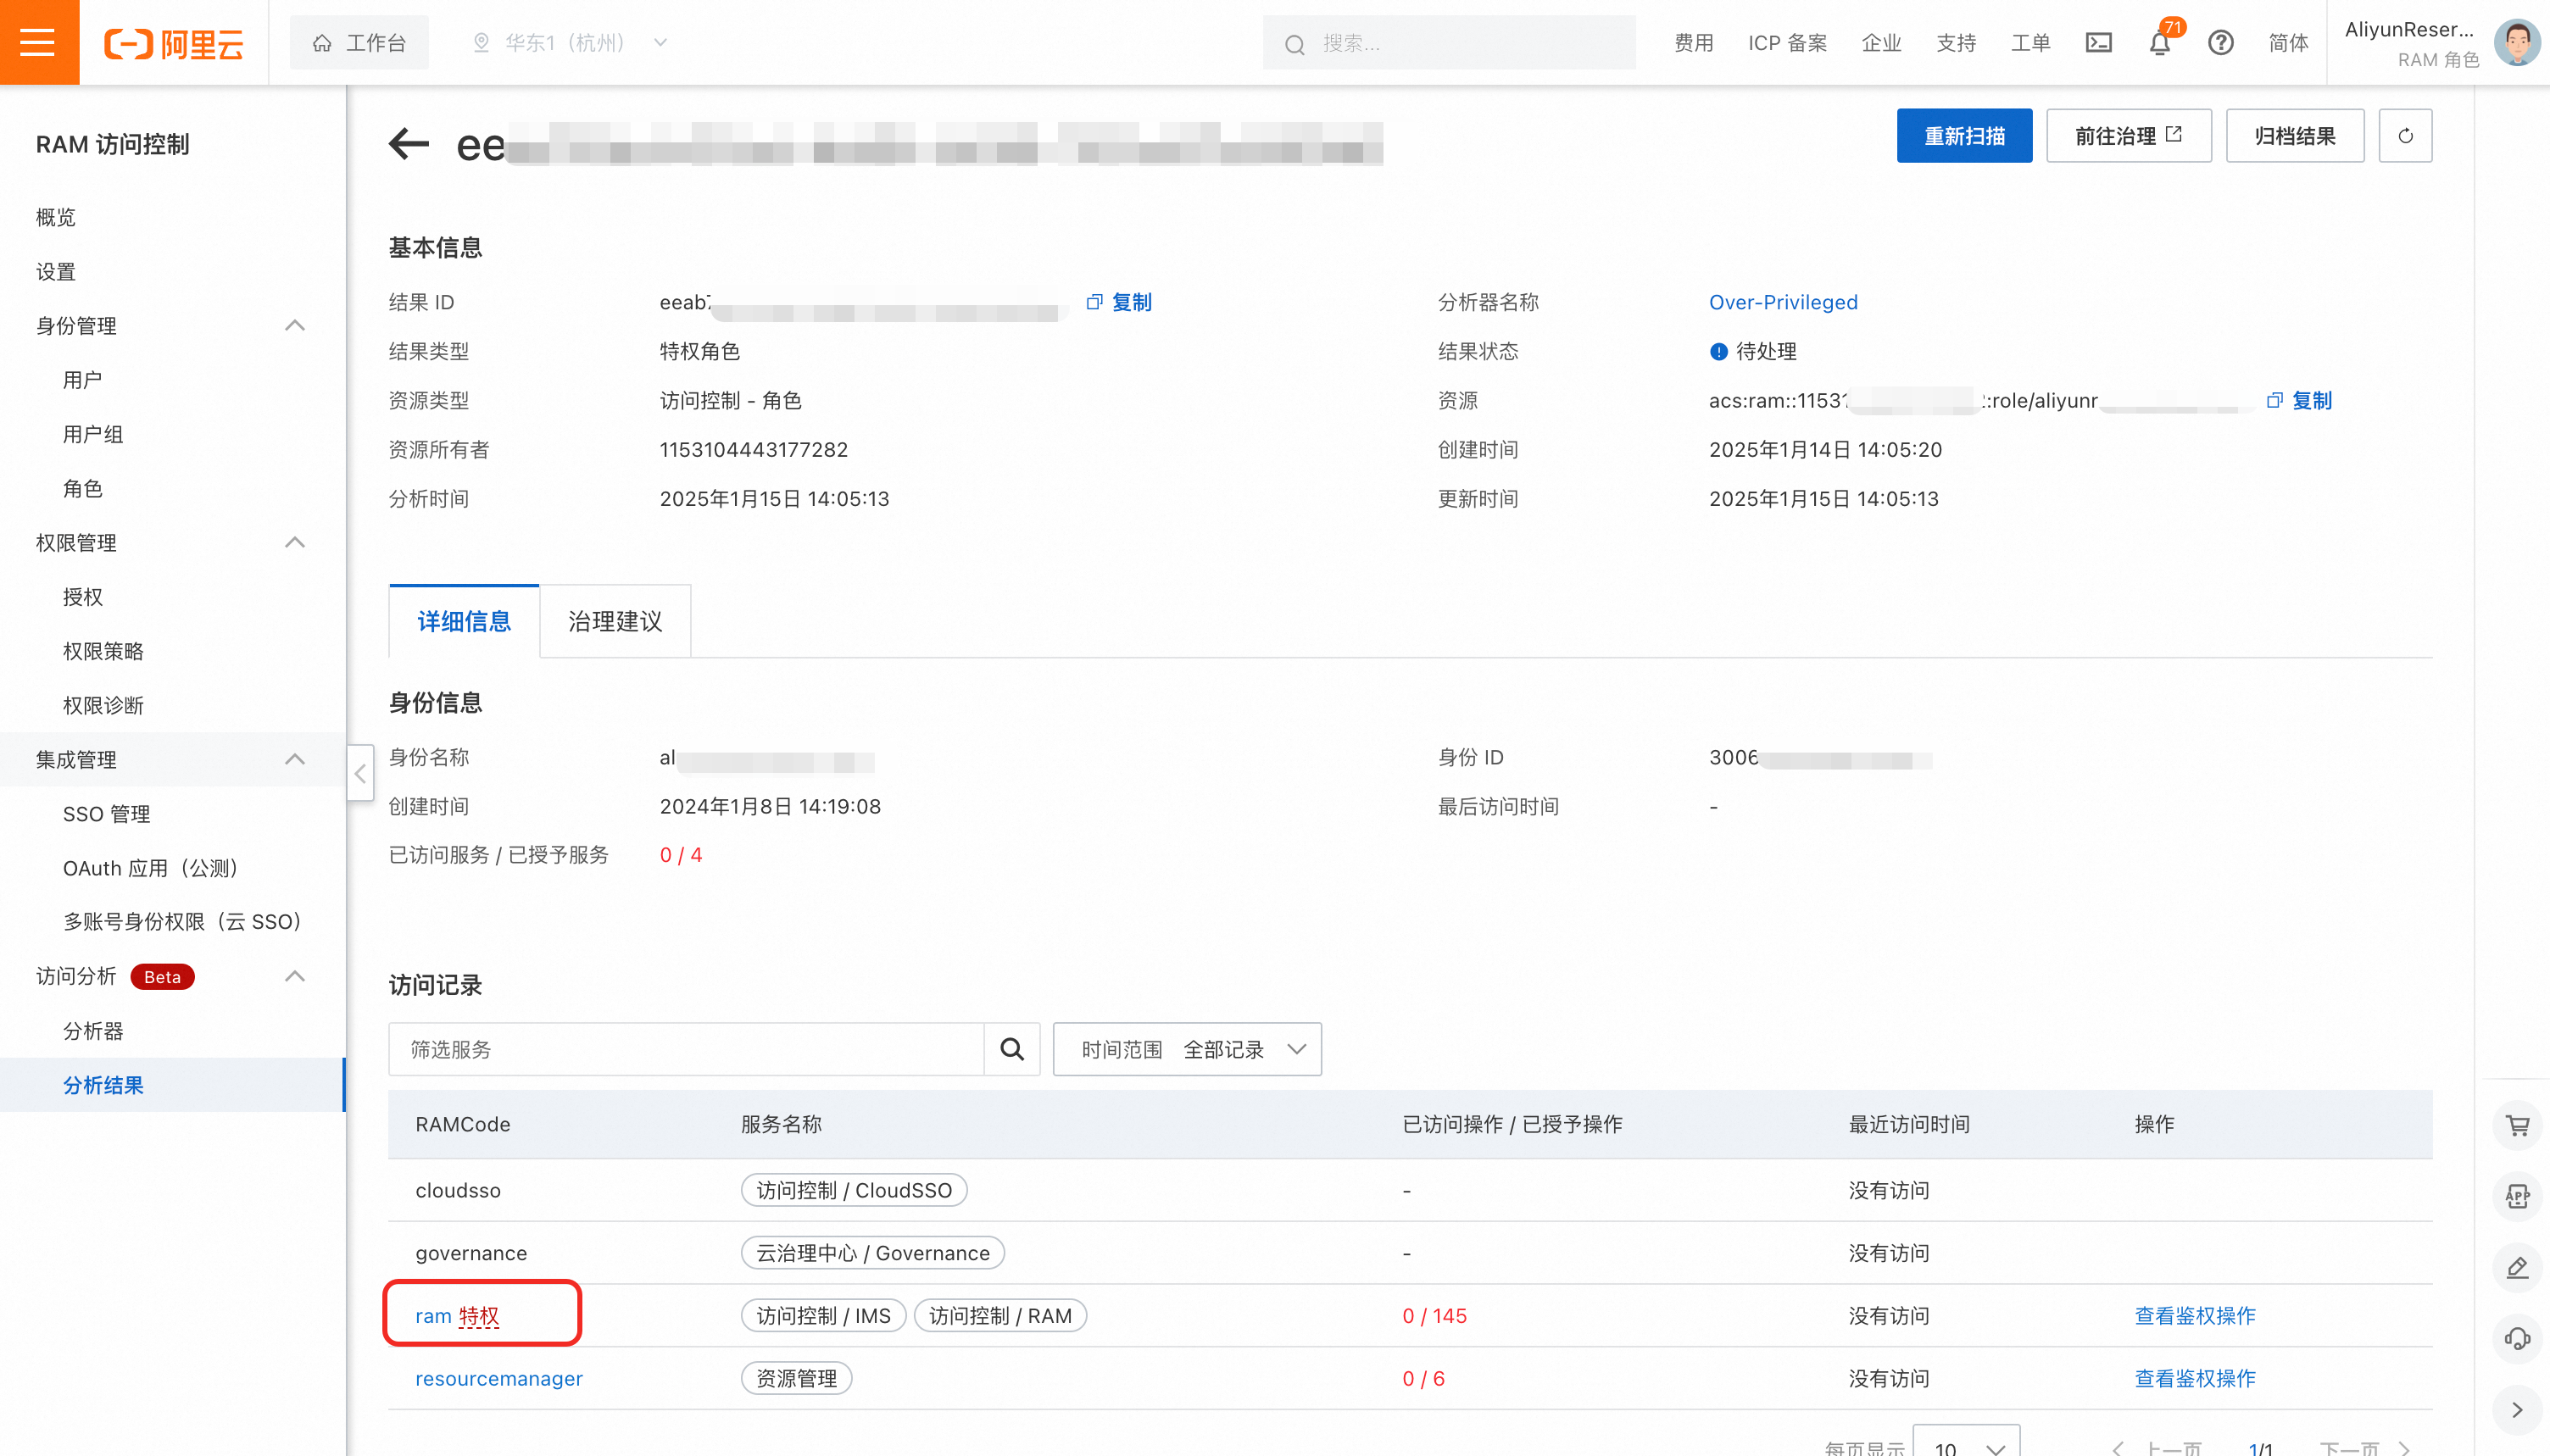Open the customer service headset icon
Image resolution: width=2550 pixels, height=1456 pixels.
pos(2517,1339)
